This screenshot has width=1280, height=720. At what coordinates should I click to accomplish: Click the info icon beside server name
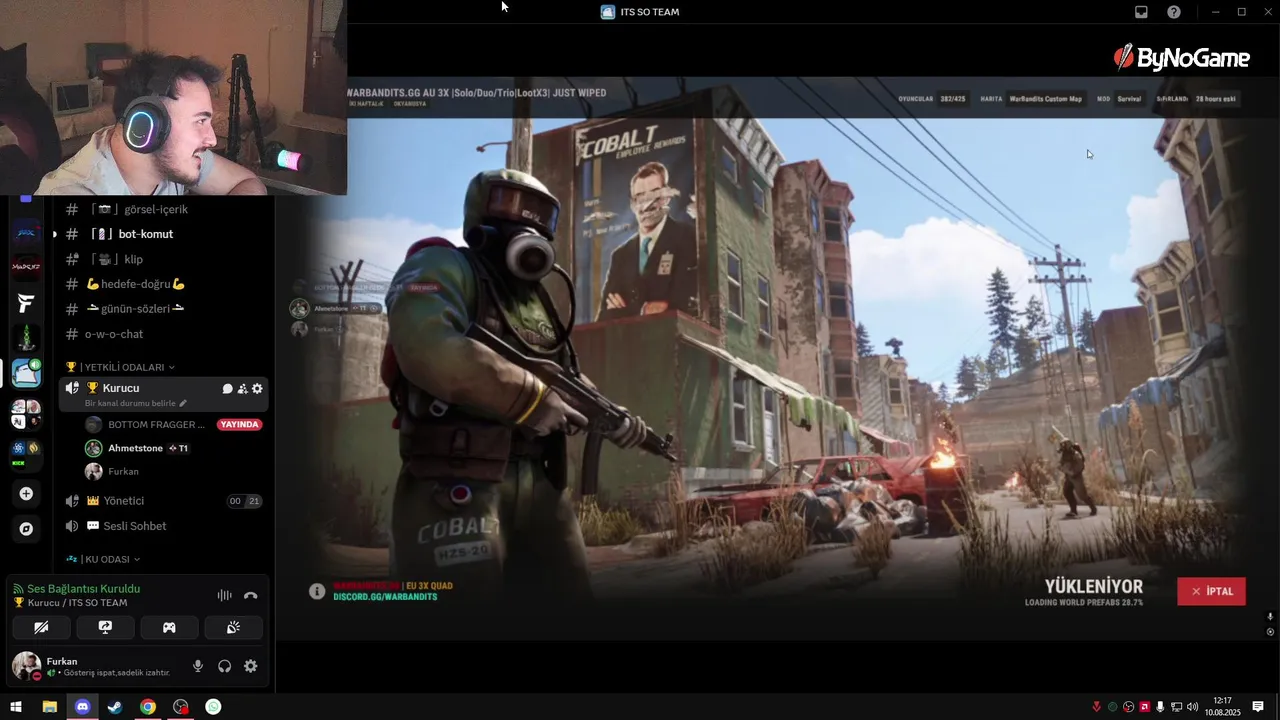(317, 591)
